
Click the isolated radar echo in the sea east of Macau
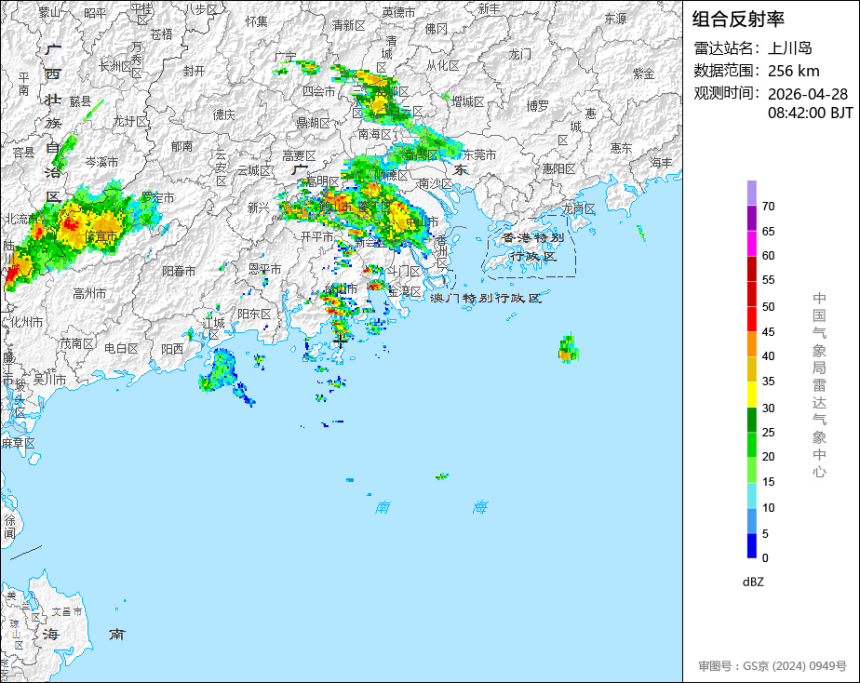(x=568, y=348)
